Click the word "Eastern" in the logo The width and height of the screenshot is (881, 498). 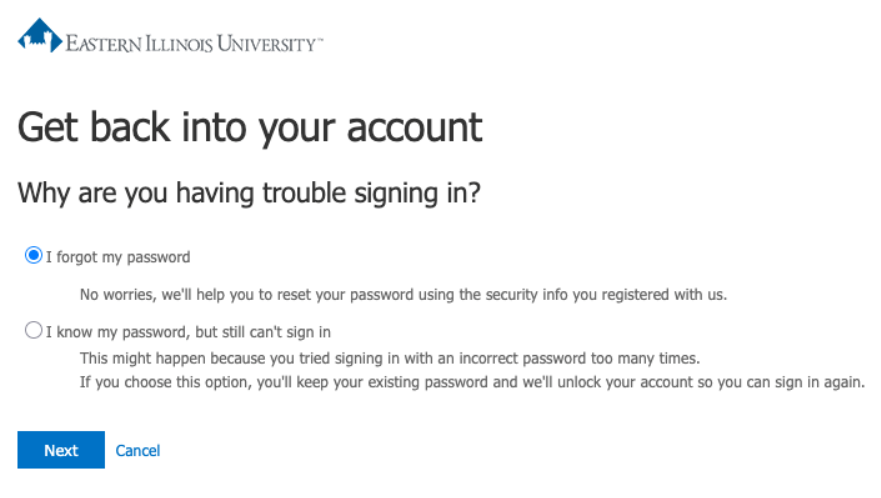103,44
